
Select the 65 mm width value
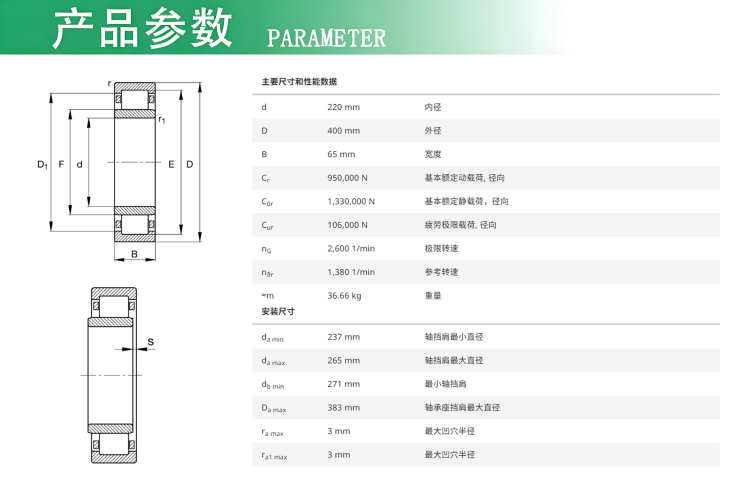point(341,154)
